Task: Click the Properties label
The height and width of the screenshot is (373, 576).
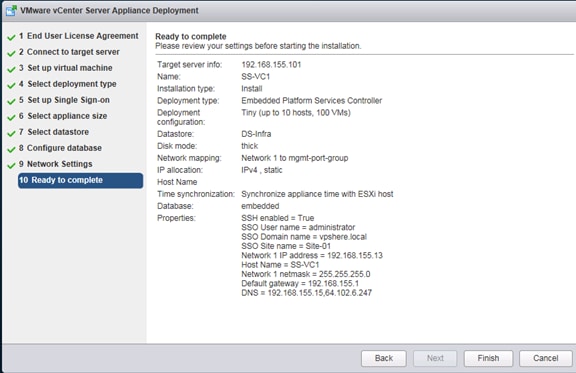Action: [176, 218]
